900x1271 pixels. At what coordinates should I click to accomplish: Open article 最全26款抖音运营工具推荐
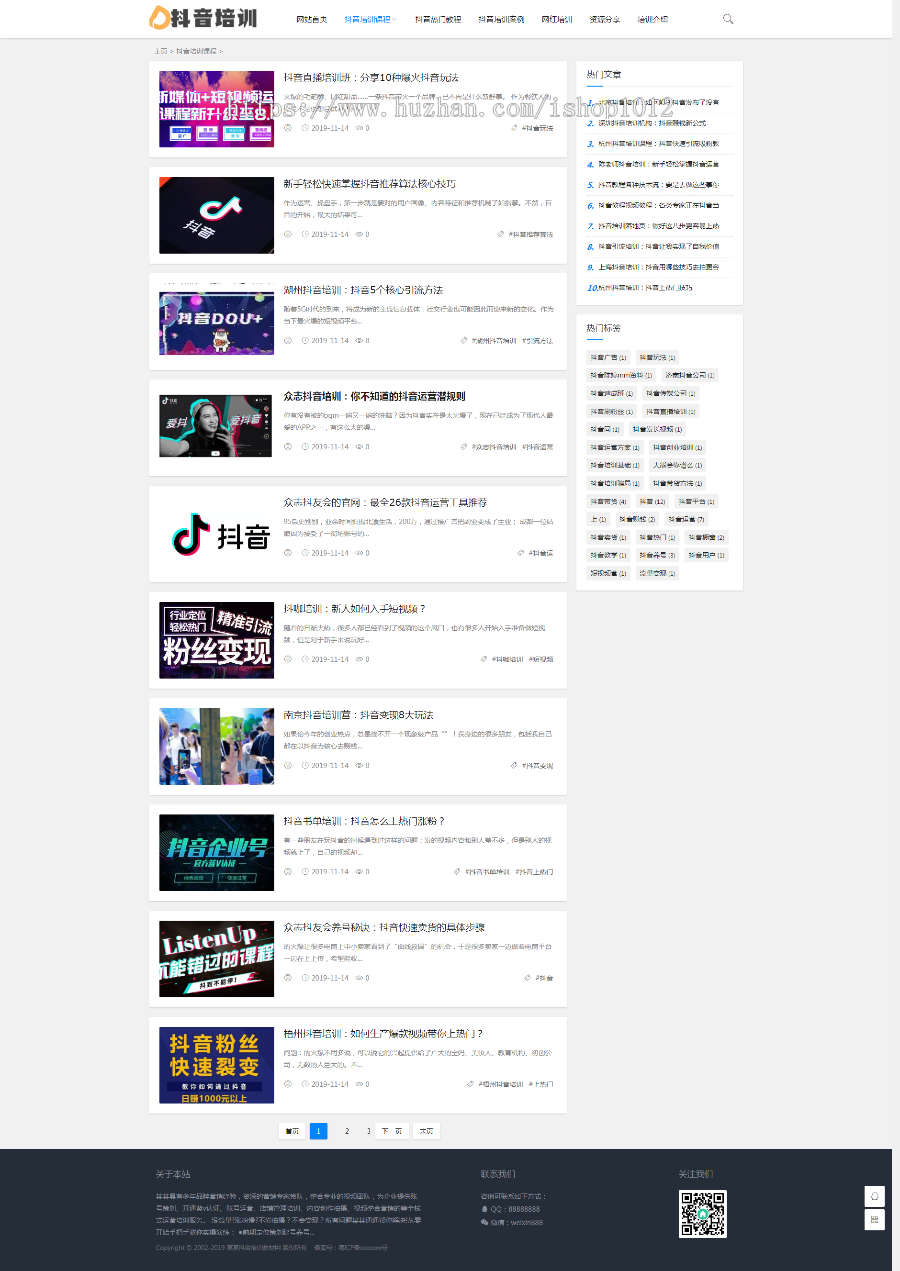click(x=385, y=502)
